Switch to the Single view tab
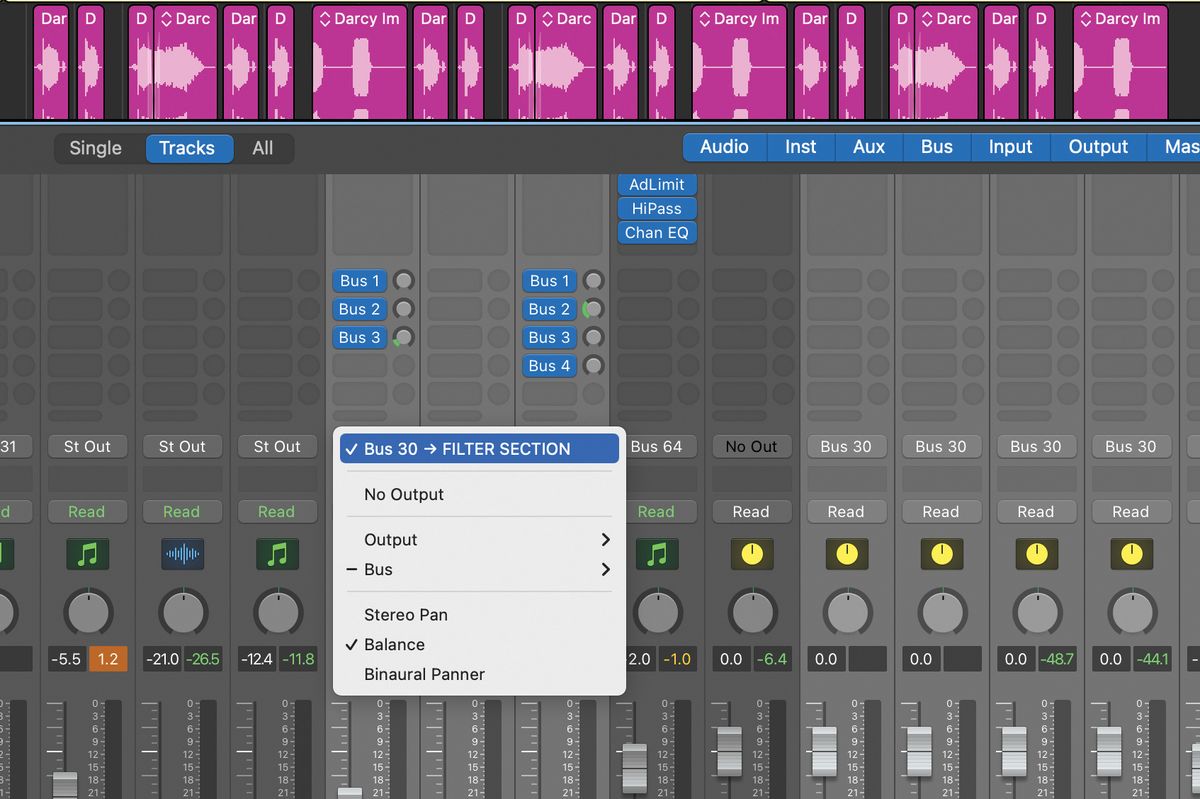The width and height of the screenshot is (1200, 799). [95, 148]
